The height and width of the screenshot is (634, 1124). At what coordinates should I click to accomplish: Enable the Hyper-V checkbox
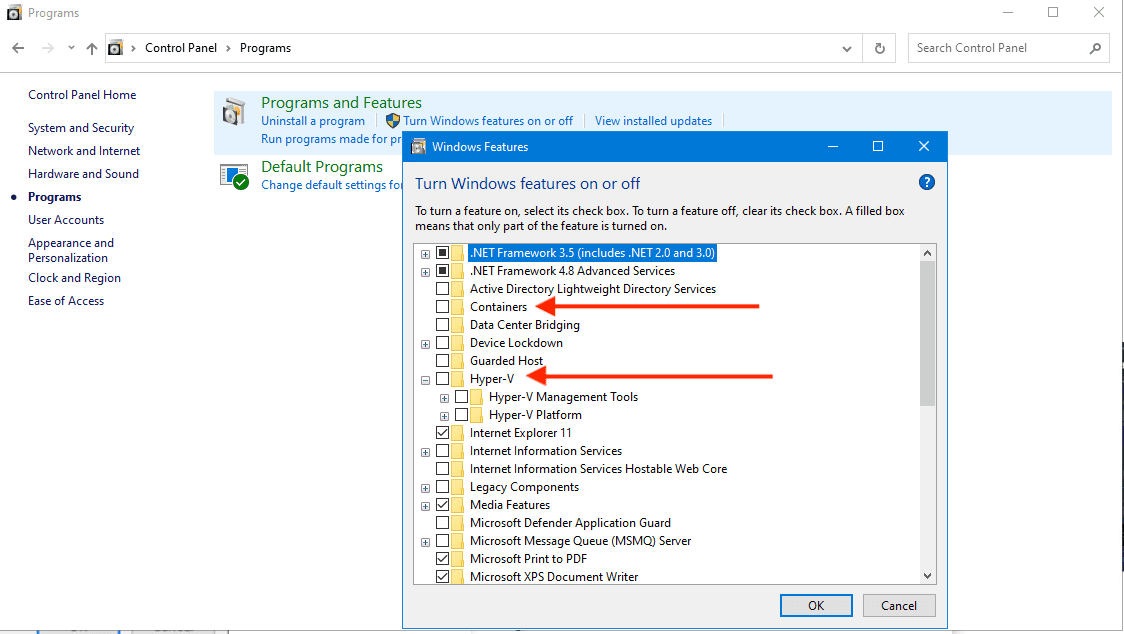[442, 378]
